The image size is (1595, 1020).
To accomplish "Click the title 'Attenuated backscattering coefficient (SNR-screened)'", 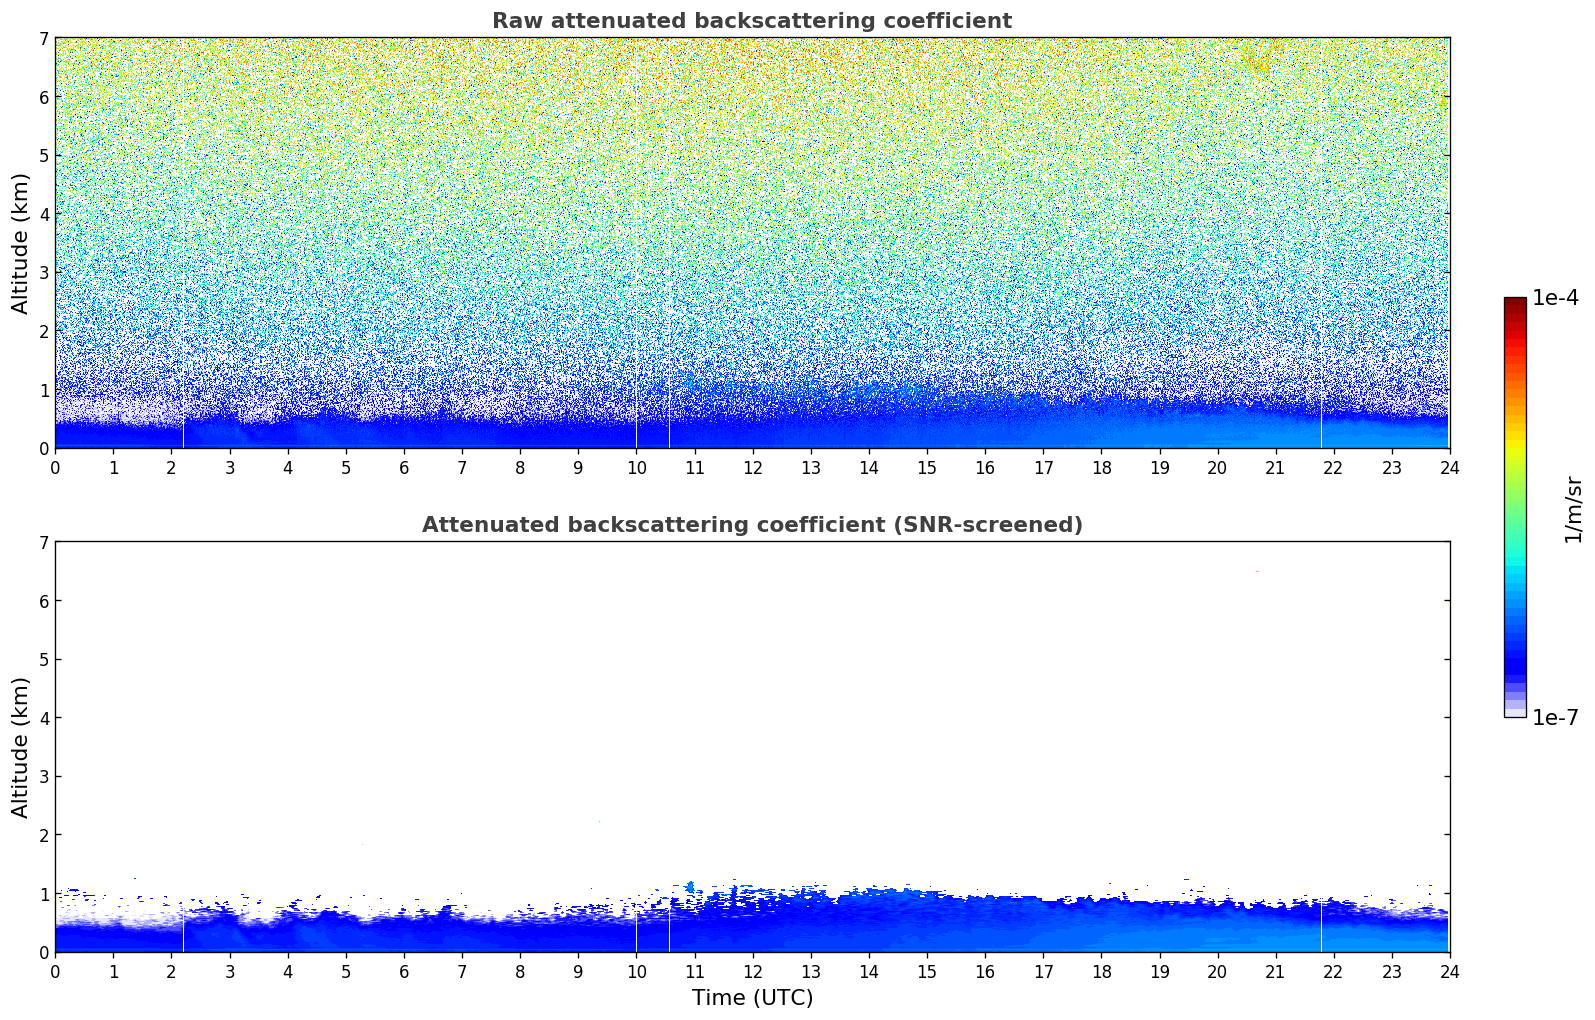I will tap(752, 525).
